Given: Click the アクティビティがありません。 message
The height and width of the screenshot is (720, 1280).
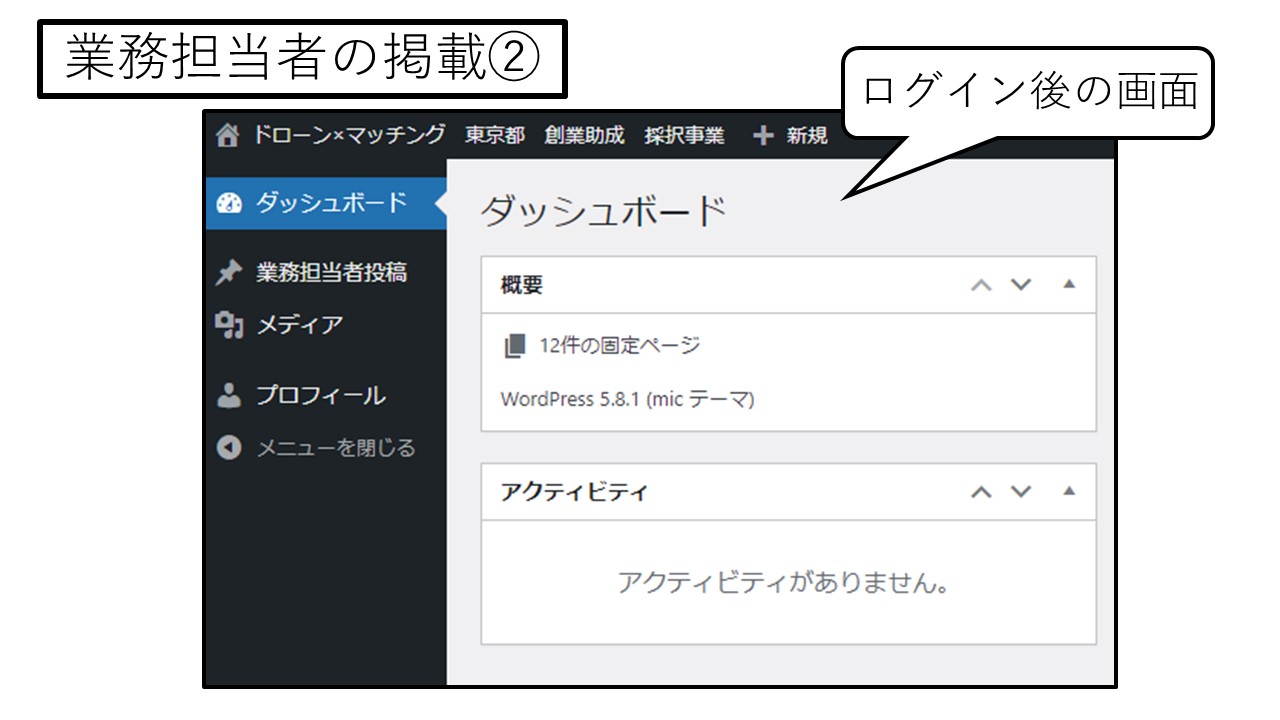Looking at the screenshot, I should click(x=783, y=582).
